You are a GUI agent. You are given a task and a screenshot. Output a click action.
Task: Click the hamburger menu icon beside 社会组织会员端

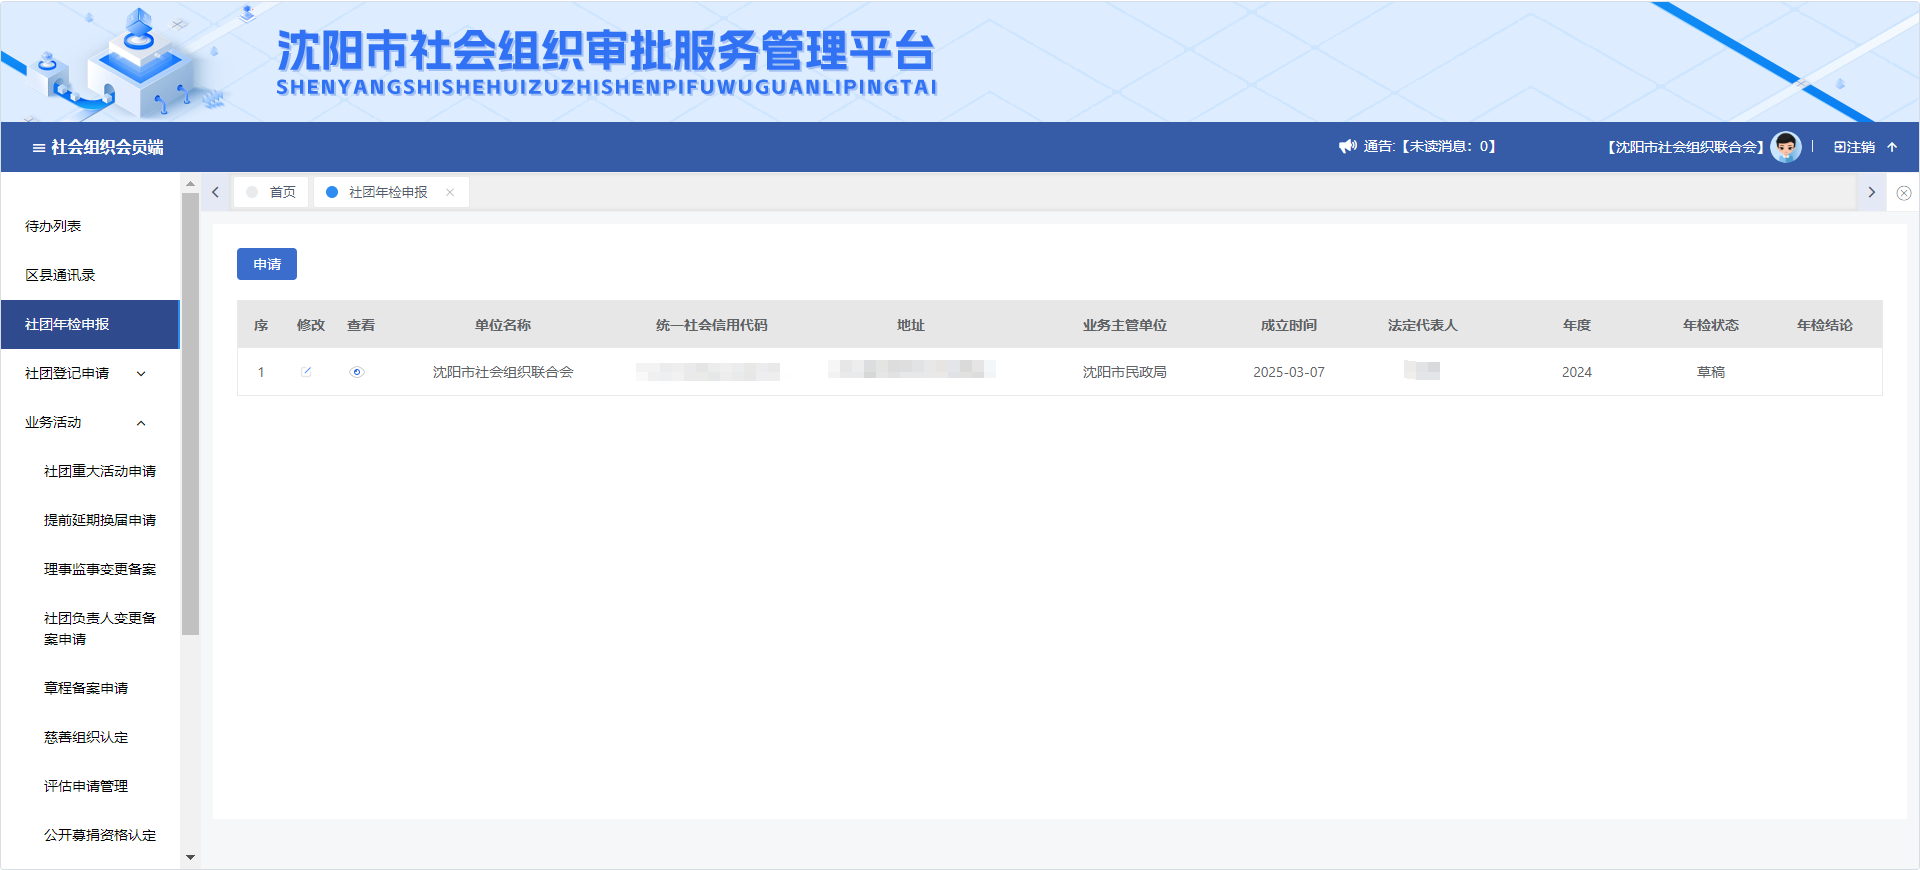tap(38, 148)
